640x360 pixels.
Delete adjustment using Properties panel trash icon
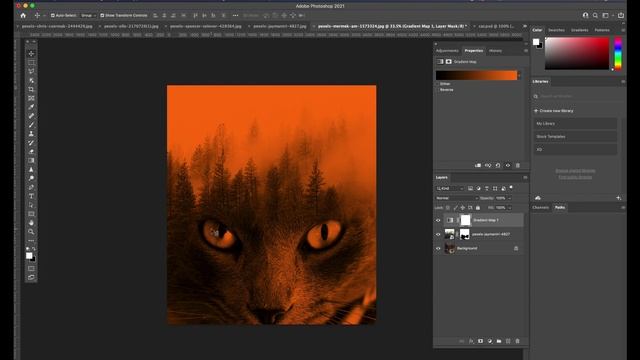[x=518, y=165]
